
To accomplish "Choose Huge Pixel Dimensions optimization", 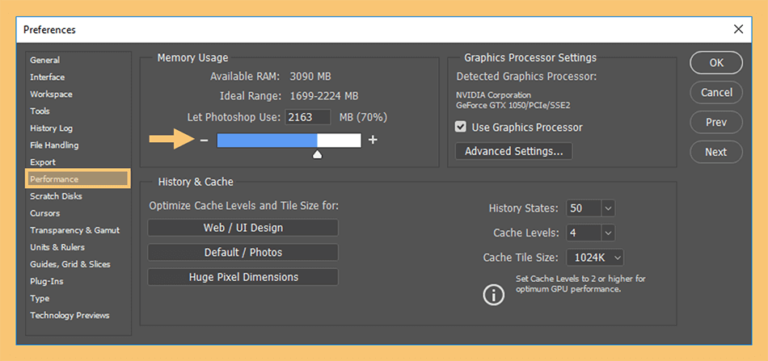I will pos(243,277).
